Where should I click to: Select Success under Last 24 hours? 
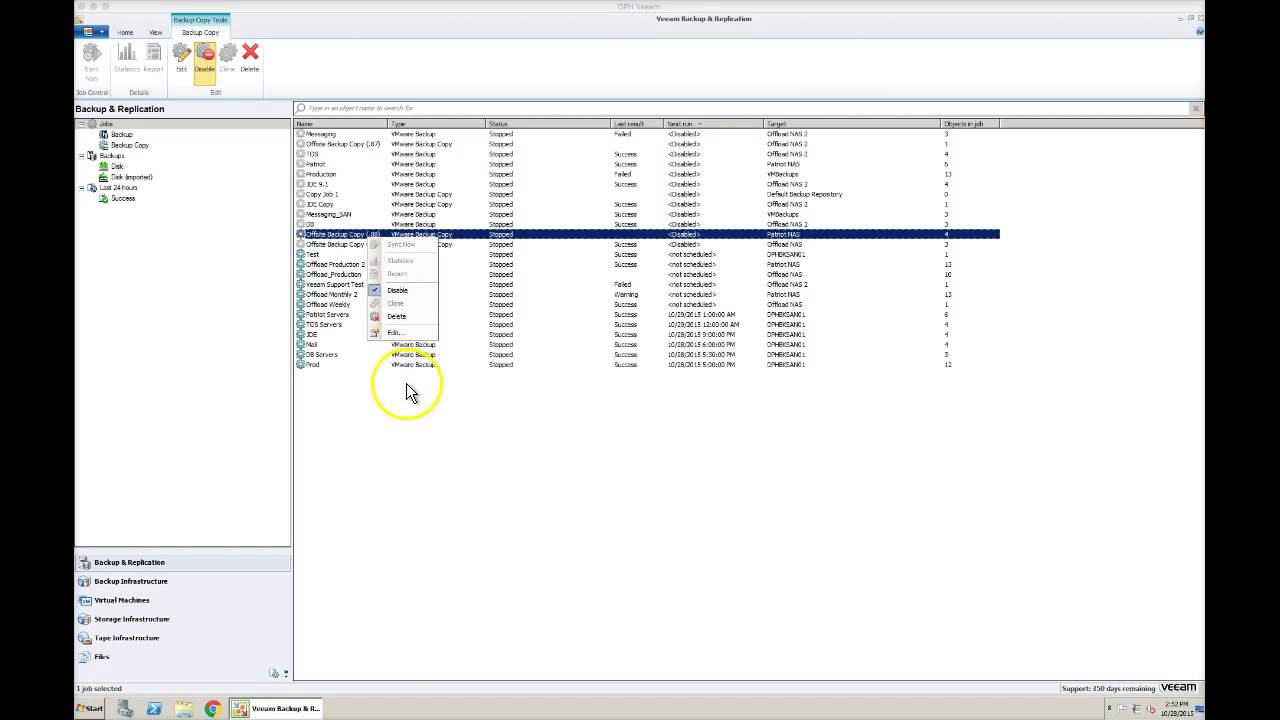point(122,198)
